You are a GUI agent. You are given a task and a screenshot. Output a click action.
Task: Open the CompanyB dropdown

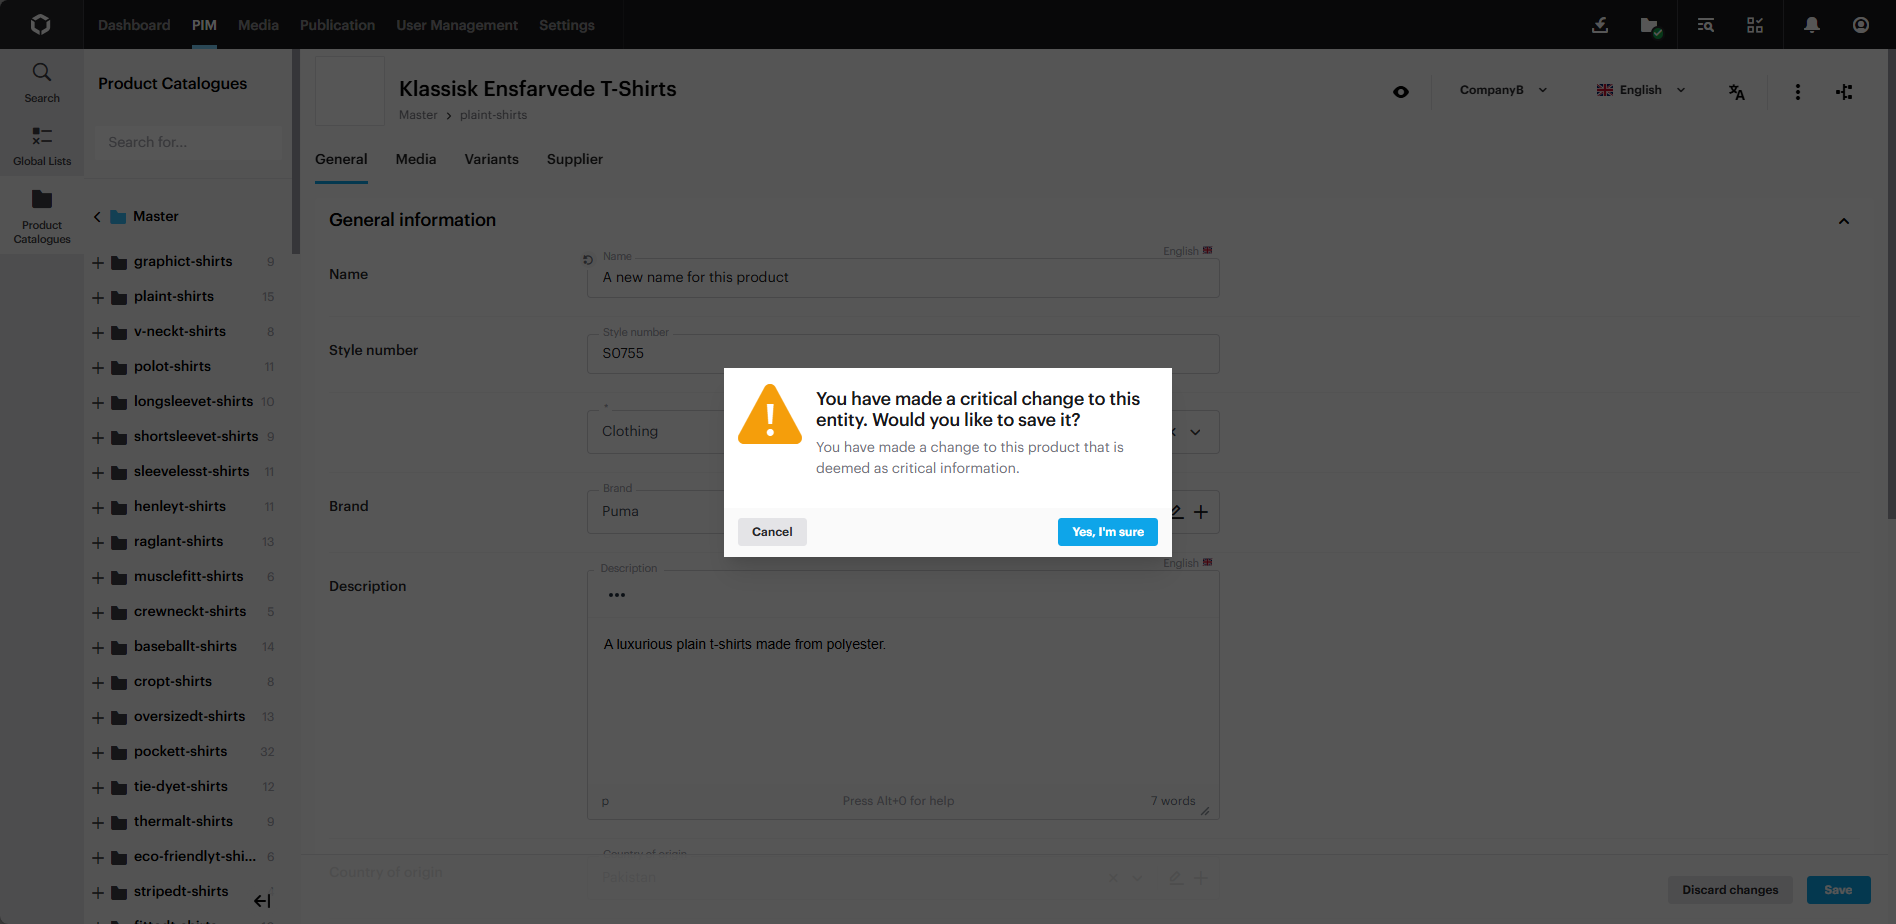tap(1503, 90)
